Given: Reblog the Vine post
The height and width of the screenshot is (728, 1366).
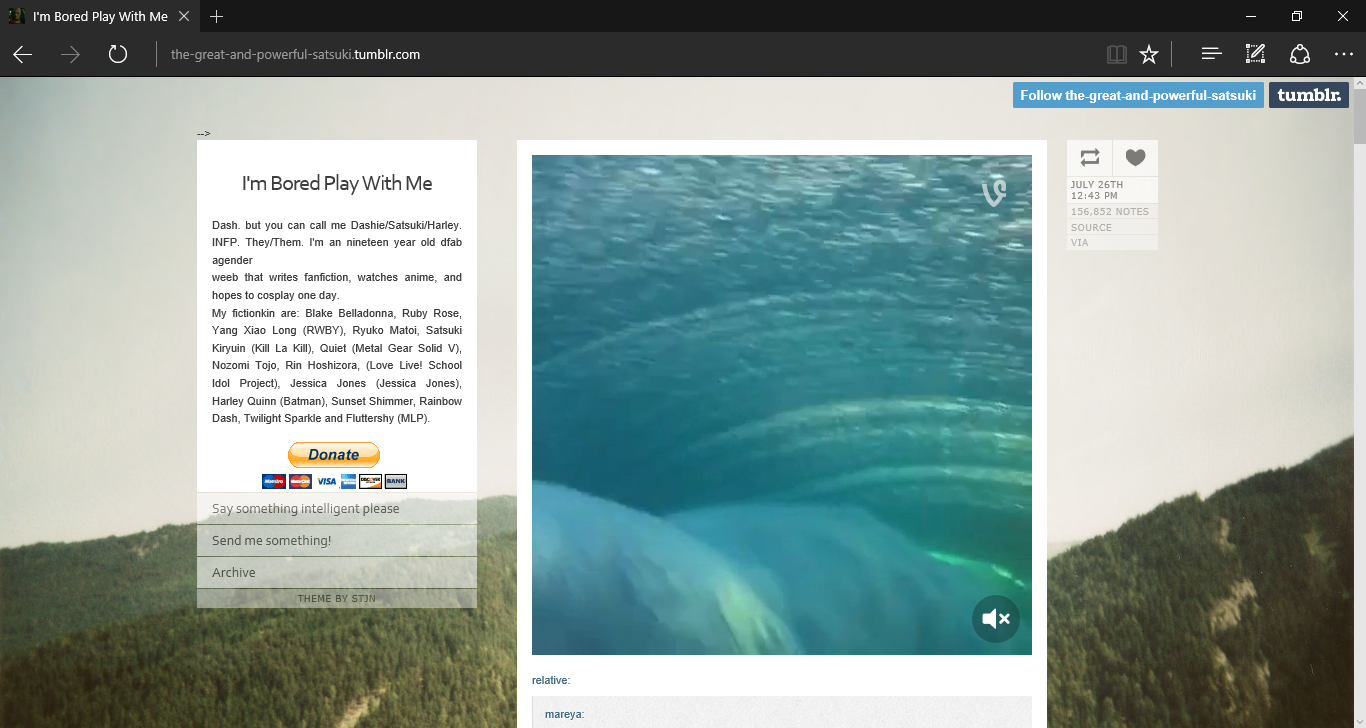Looking at the screenshot, I should coord(1090,158).
